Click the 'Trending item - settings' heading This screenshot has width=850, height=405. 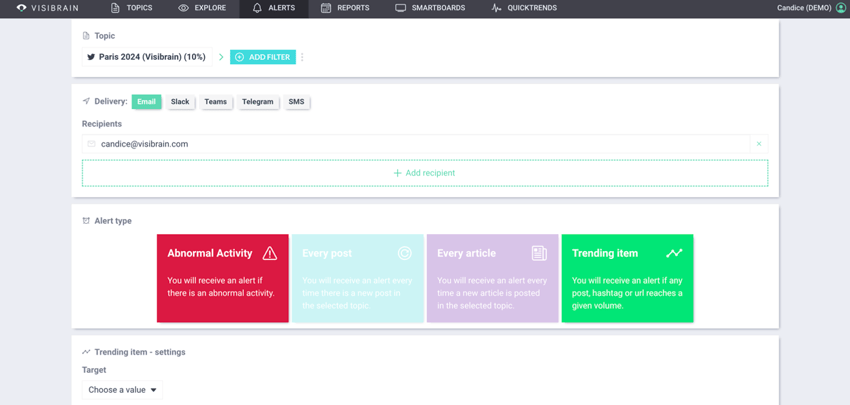[x=140, y=352]
